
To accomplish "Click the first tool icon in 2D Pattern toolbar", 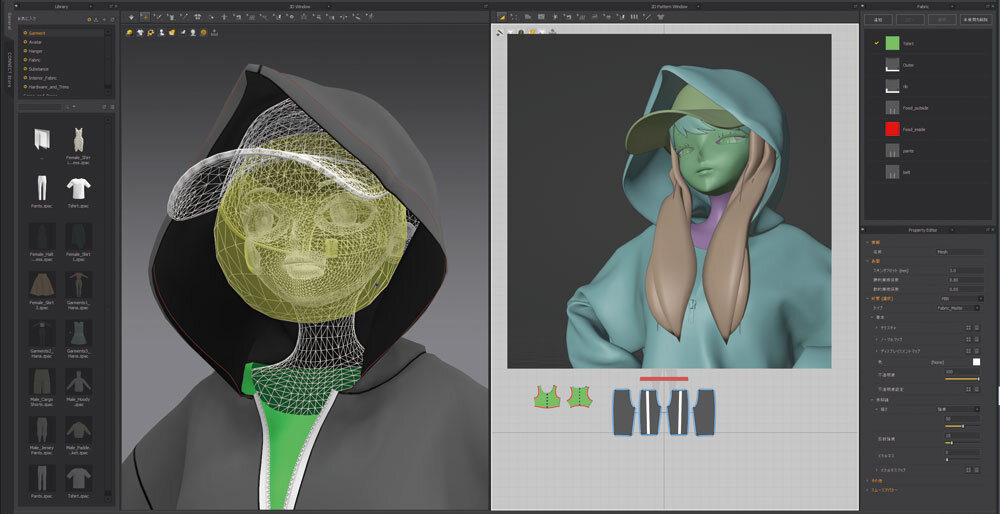I will [x=502, y=16].
